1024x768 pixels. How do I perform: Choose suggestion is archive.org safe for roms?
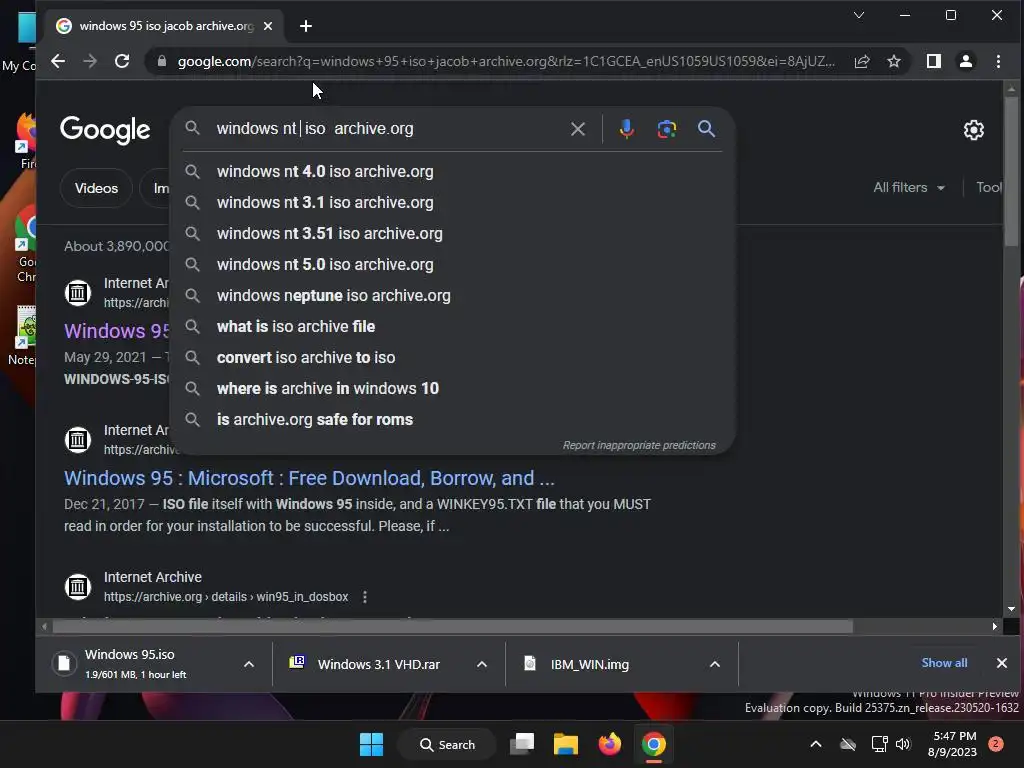[x=452, y=420]
